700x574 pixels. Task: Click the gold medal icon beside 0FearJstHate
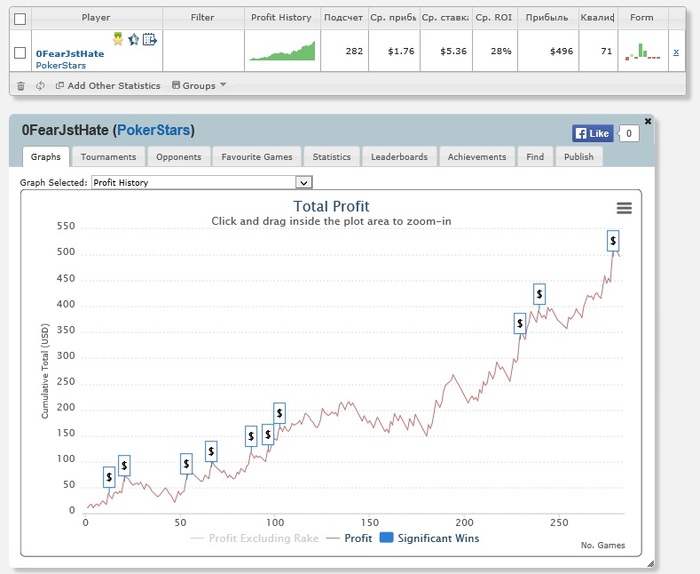(x=118, y=39)
